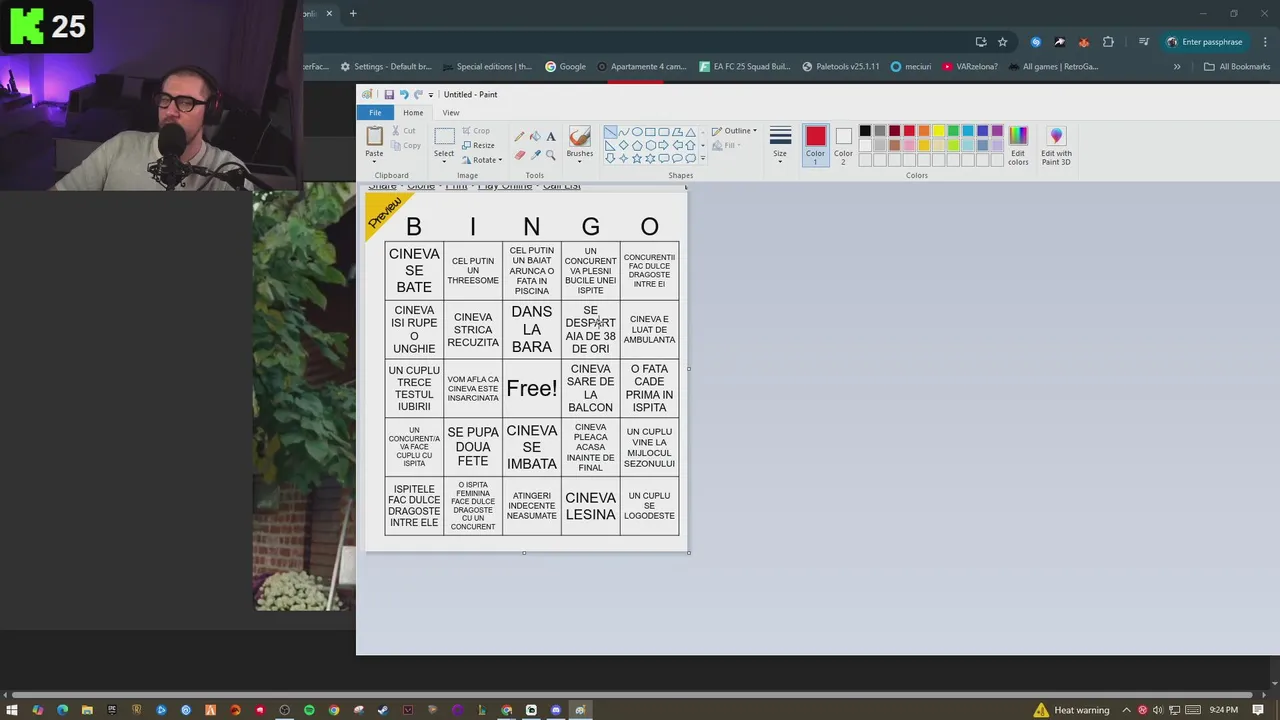Image resolution: width=1280 pixels, height=720 pixels.
Task: Select the Fill with color bucket tool
Action: (535, 136)
